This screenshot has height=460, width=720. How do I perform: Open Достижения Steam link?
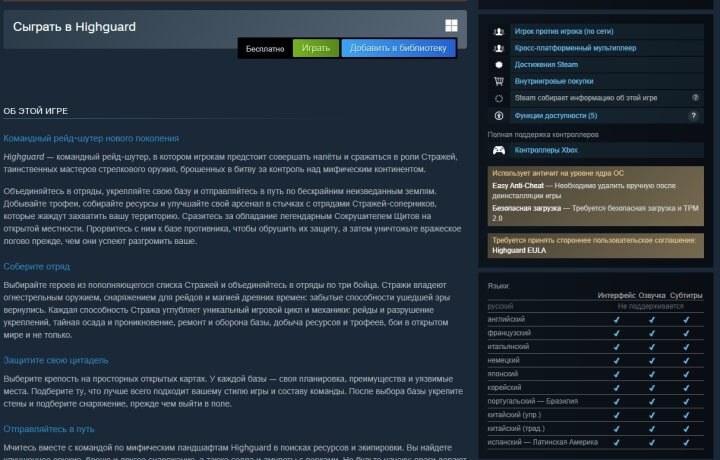[546, 64]
